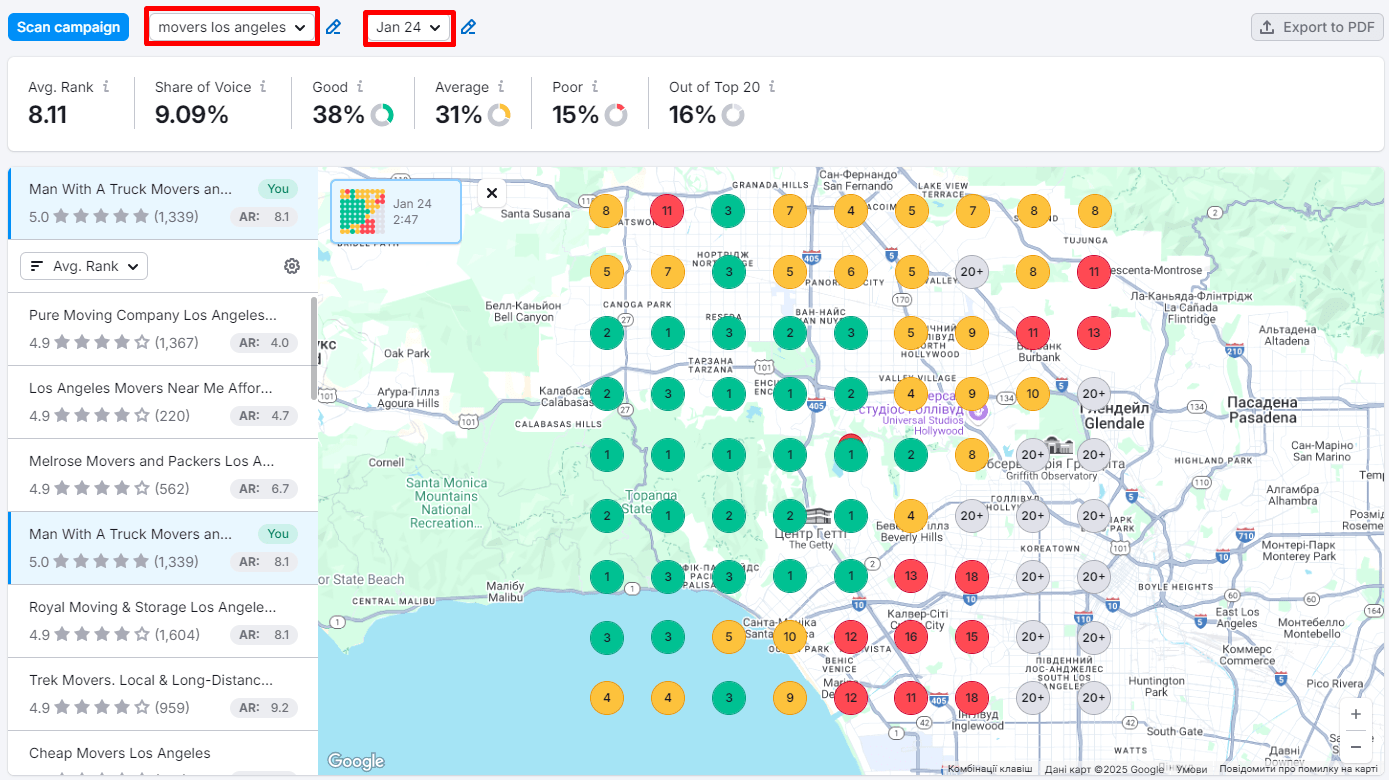Click the (562) review count
This screenshot has height=780, width=1389.
click(172, 489)
